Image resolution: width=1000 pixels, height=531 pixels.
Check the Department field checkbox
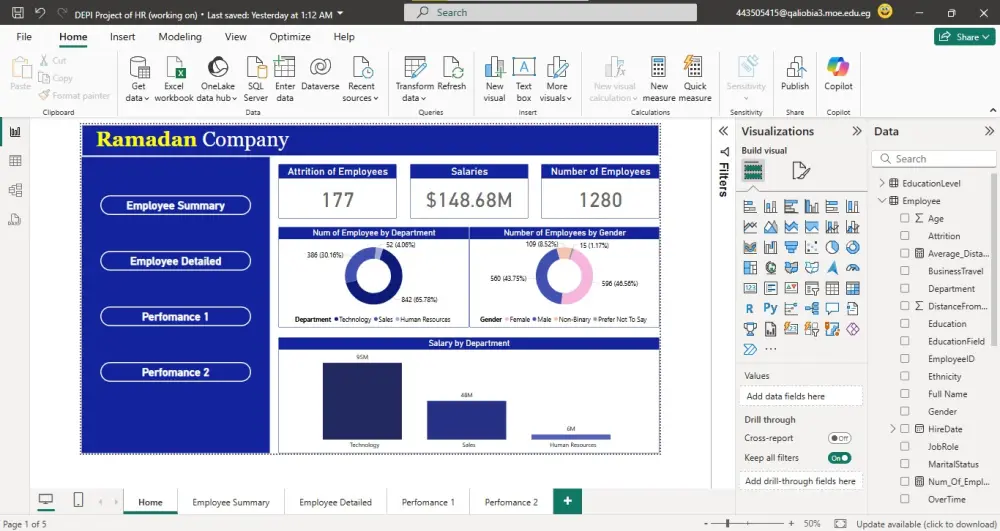coord(904,288)
